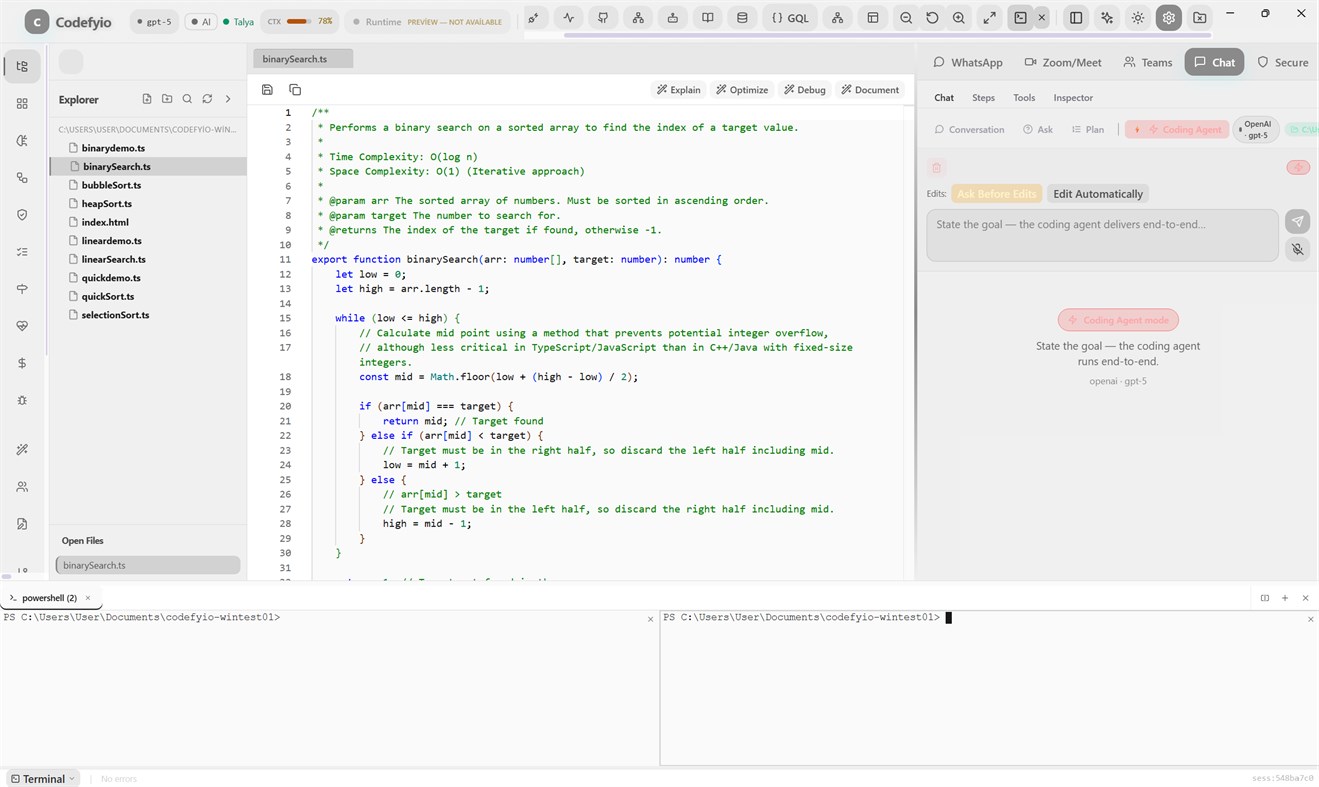Toggle the red lightning quick-agent pill
Viewport: 1319px width, 787px height.
(x=1298, y=167)
